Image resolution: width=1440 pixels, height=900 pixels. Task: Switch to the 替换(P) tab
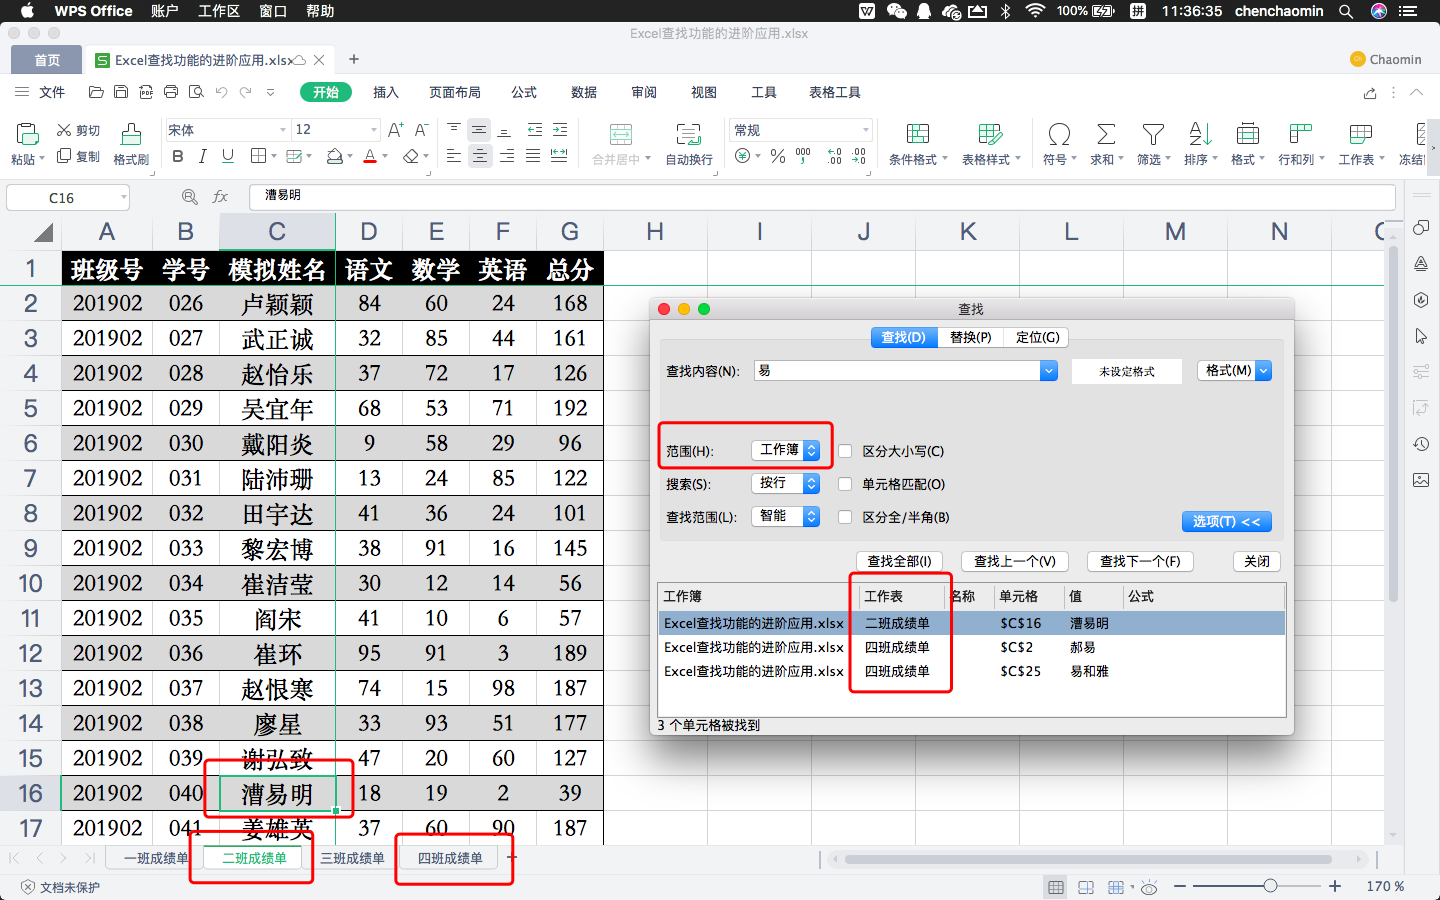click(x=970, y=337)
